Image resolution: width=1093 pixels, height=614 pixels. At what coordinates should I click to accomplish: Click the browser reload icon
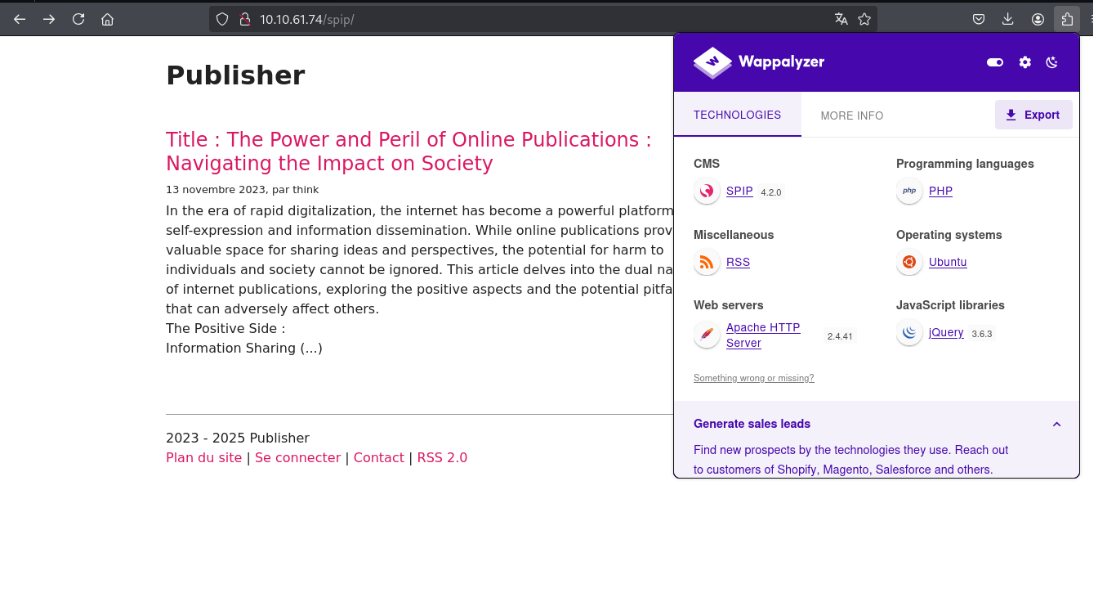click(78, 19)
